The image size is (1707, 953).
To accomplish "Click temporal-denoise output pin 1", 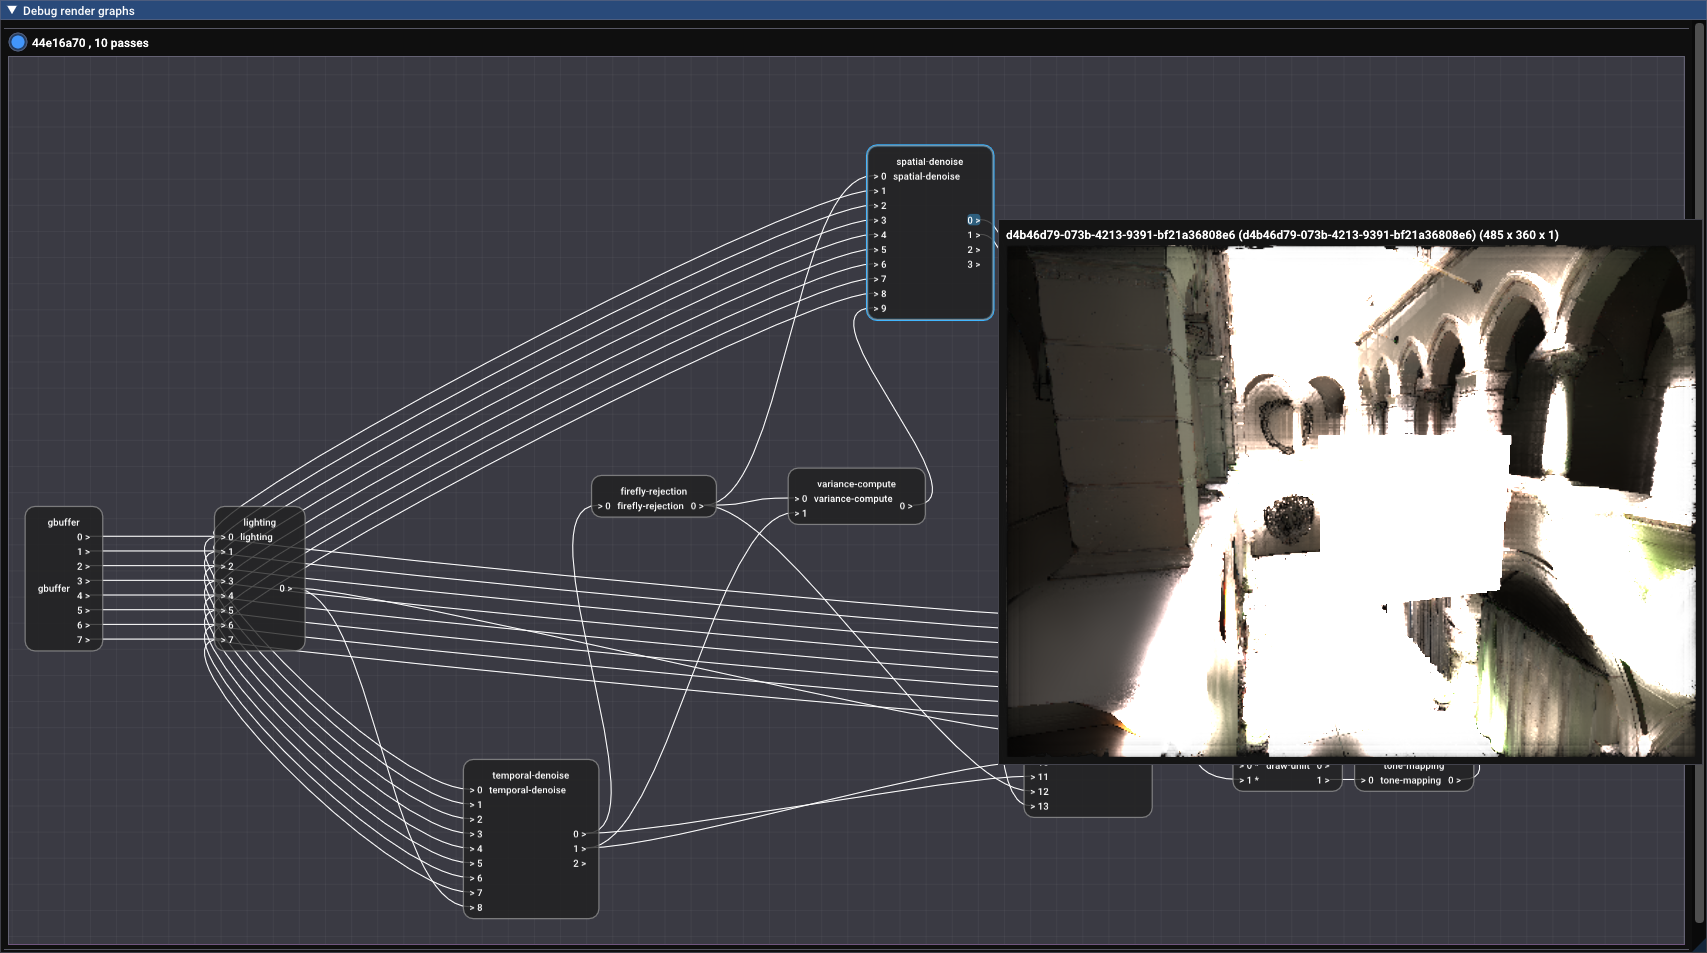I will (x=579, y=849).
